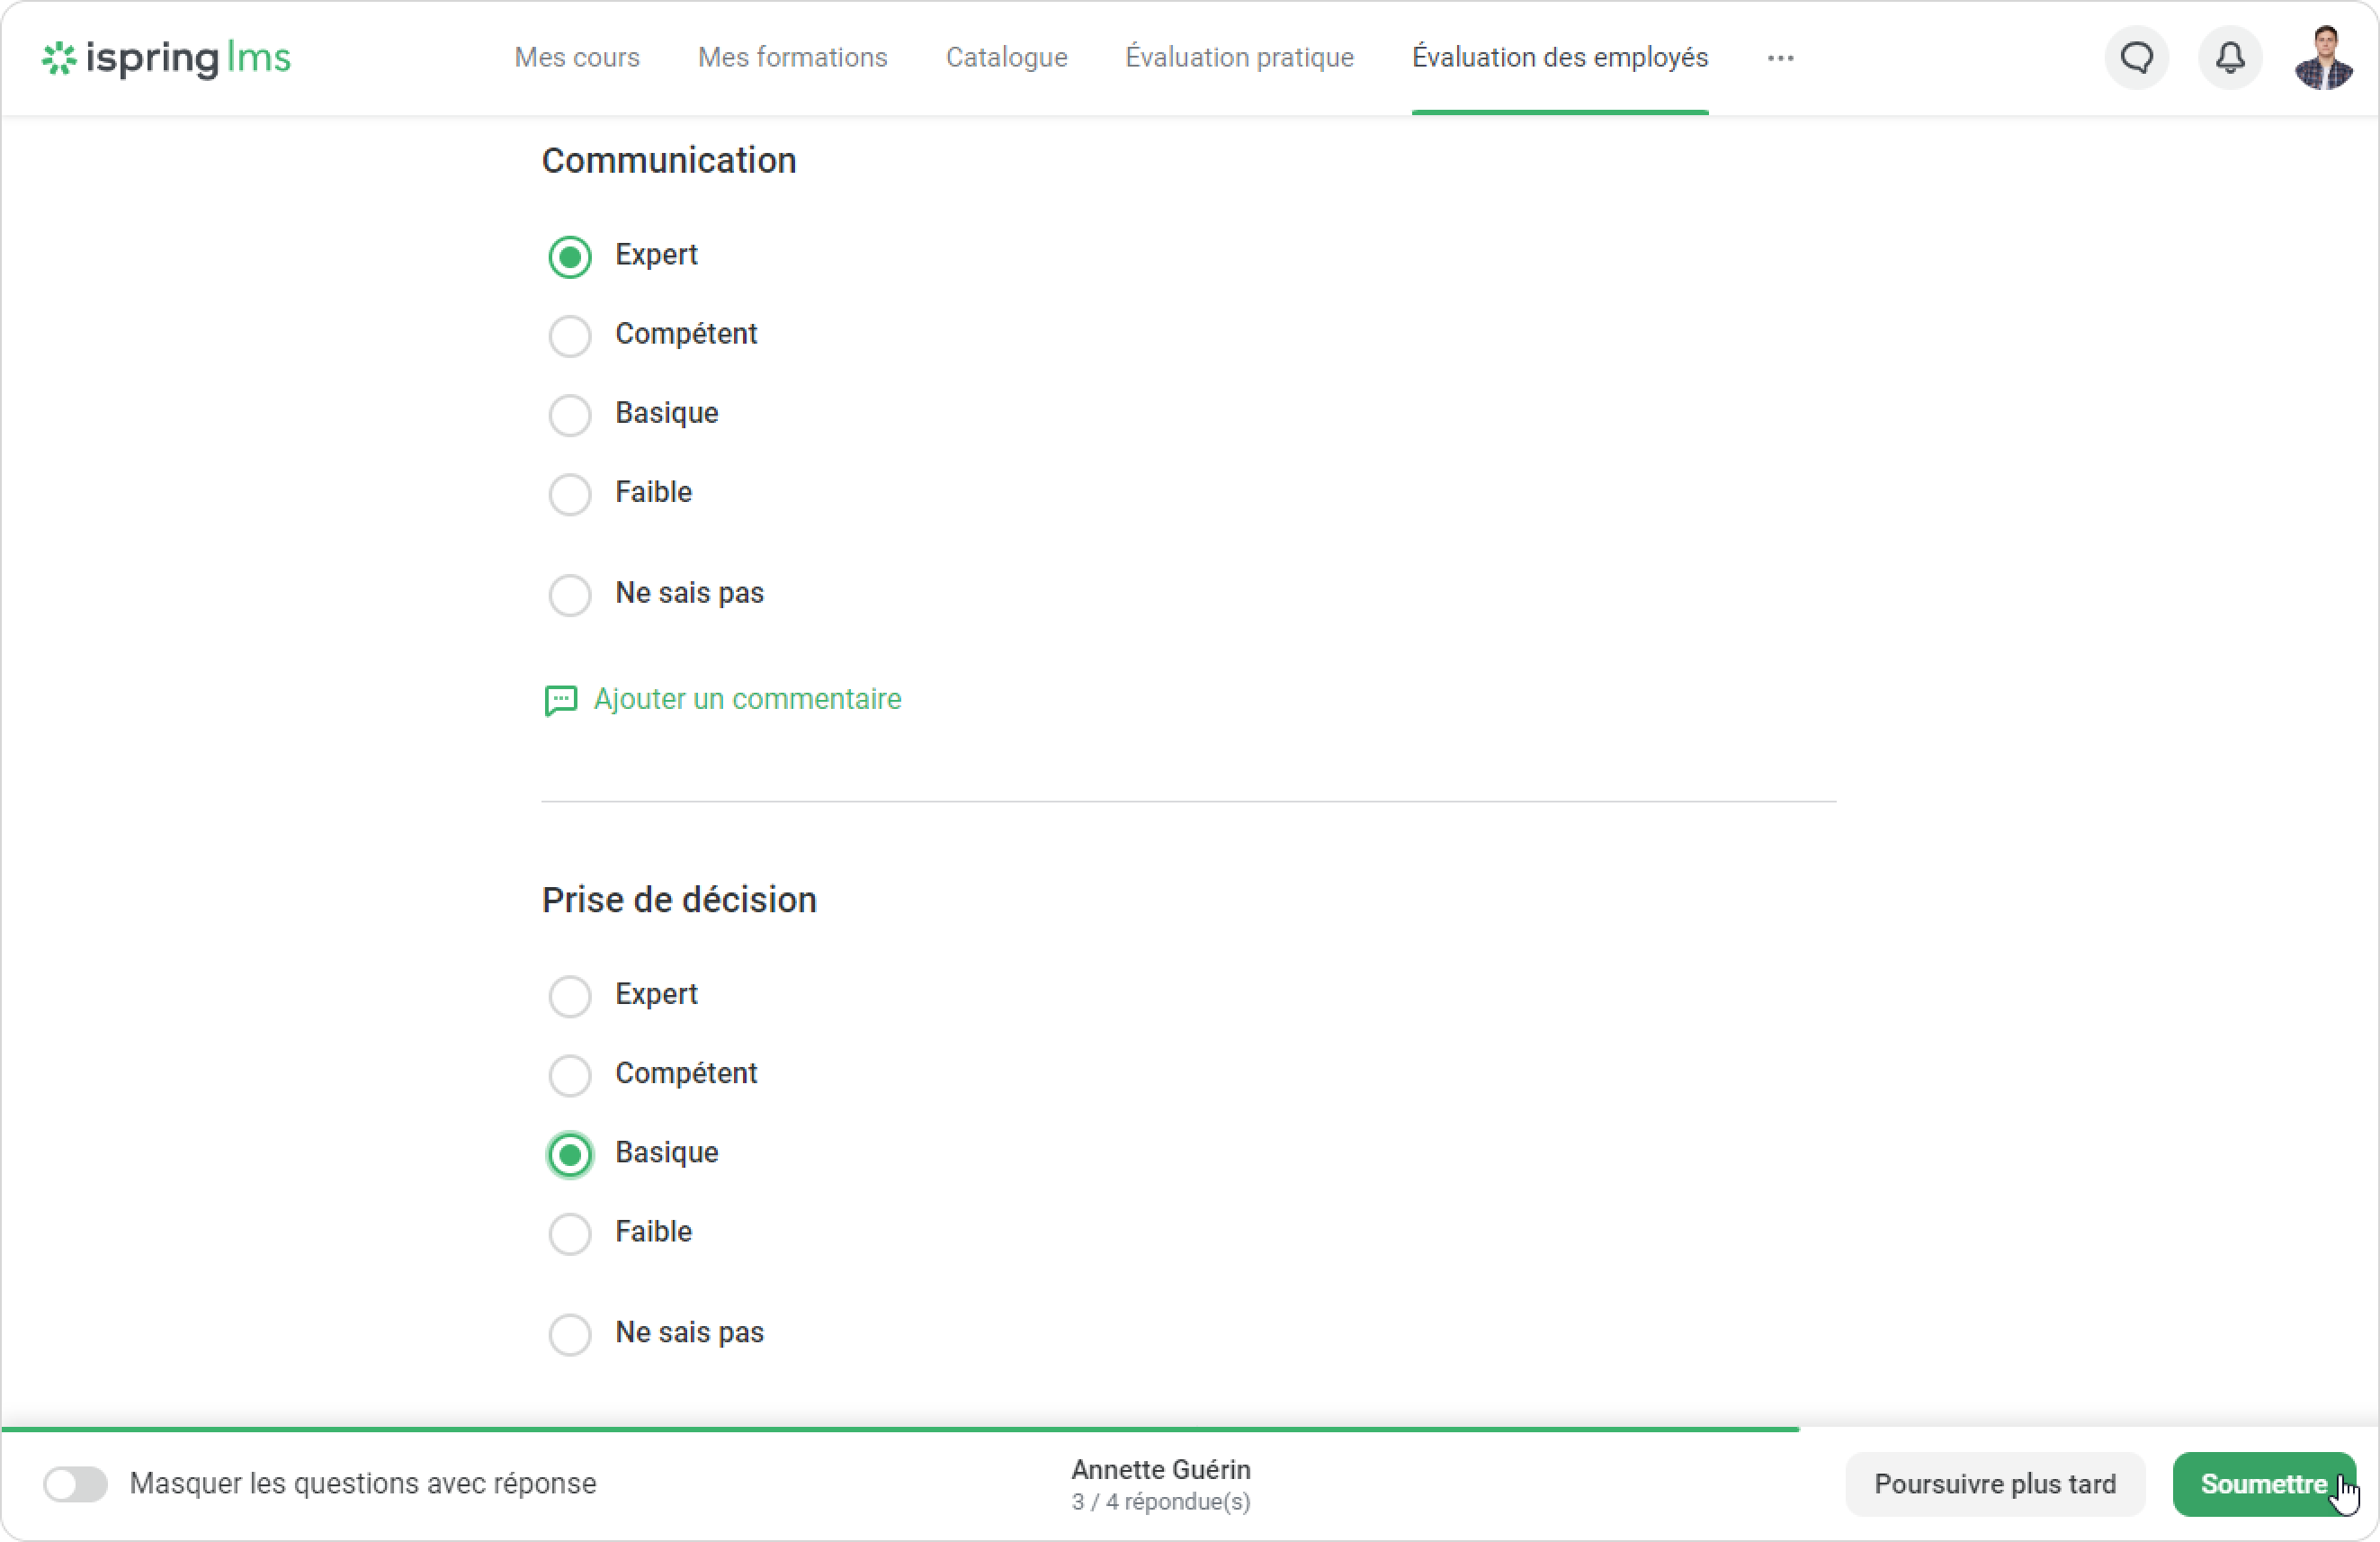Switch to Évaluation pratique tab

point(1239,58)
